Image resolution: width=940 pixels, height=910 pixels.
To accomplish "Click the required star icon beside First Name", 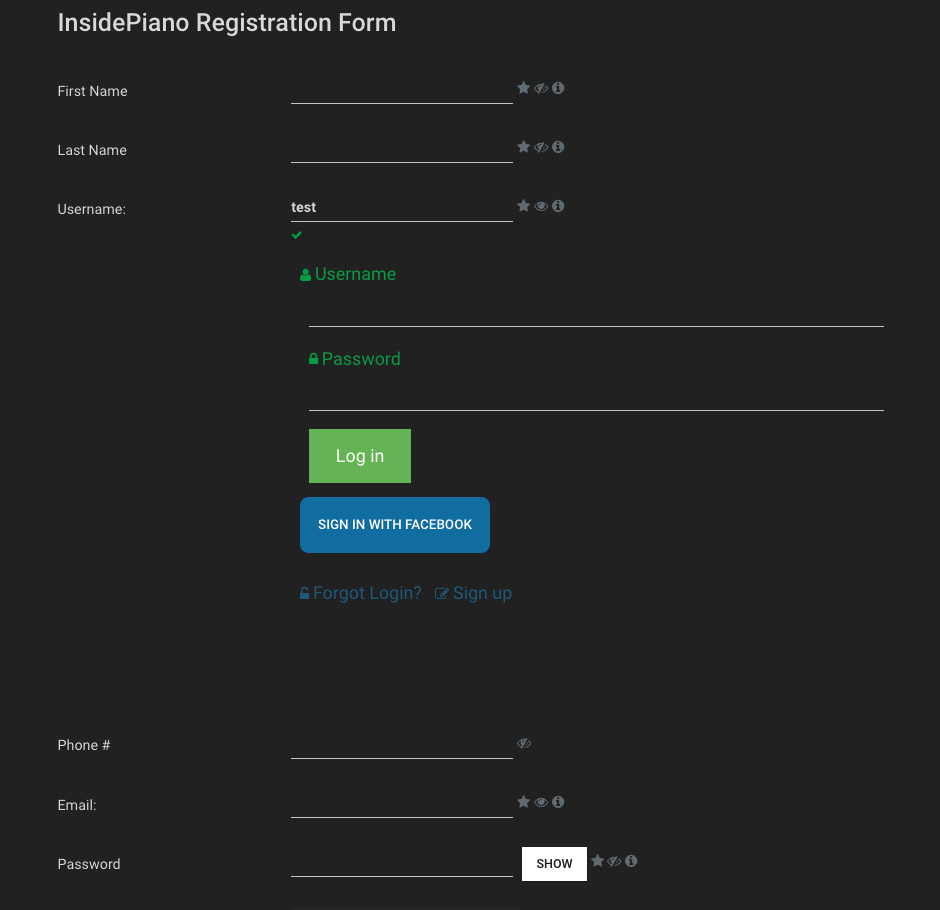I will pos(523,88).
